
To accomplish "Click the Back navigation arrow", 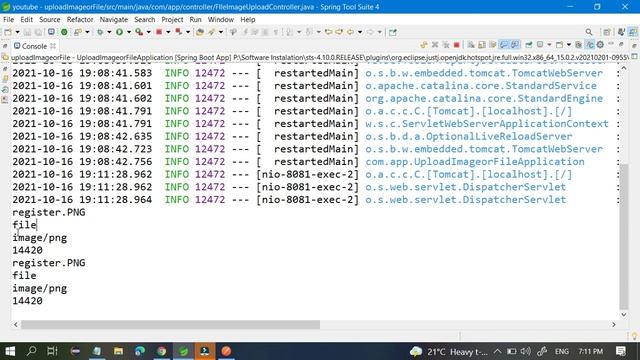I will tap(351, 32).
